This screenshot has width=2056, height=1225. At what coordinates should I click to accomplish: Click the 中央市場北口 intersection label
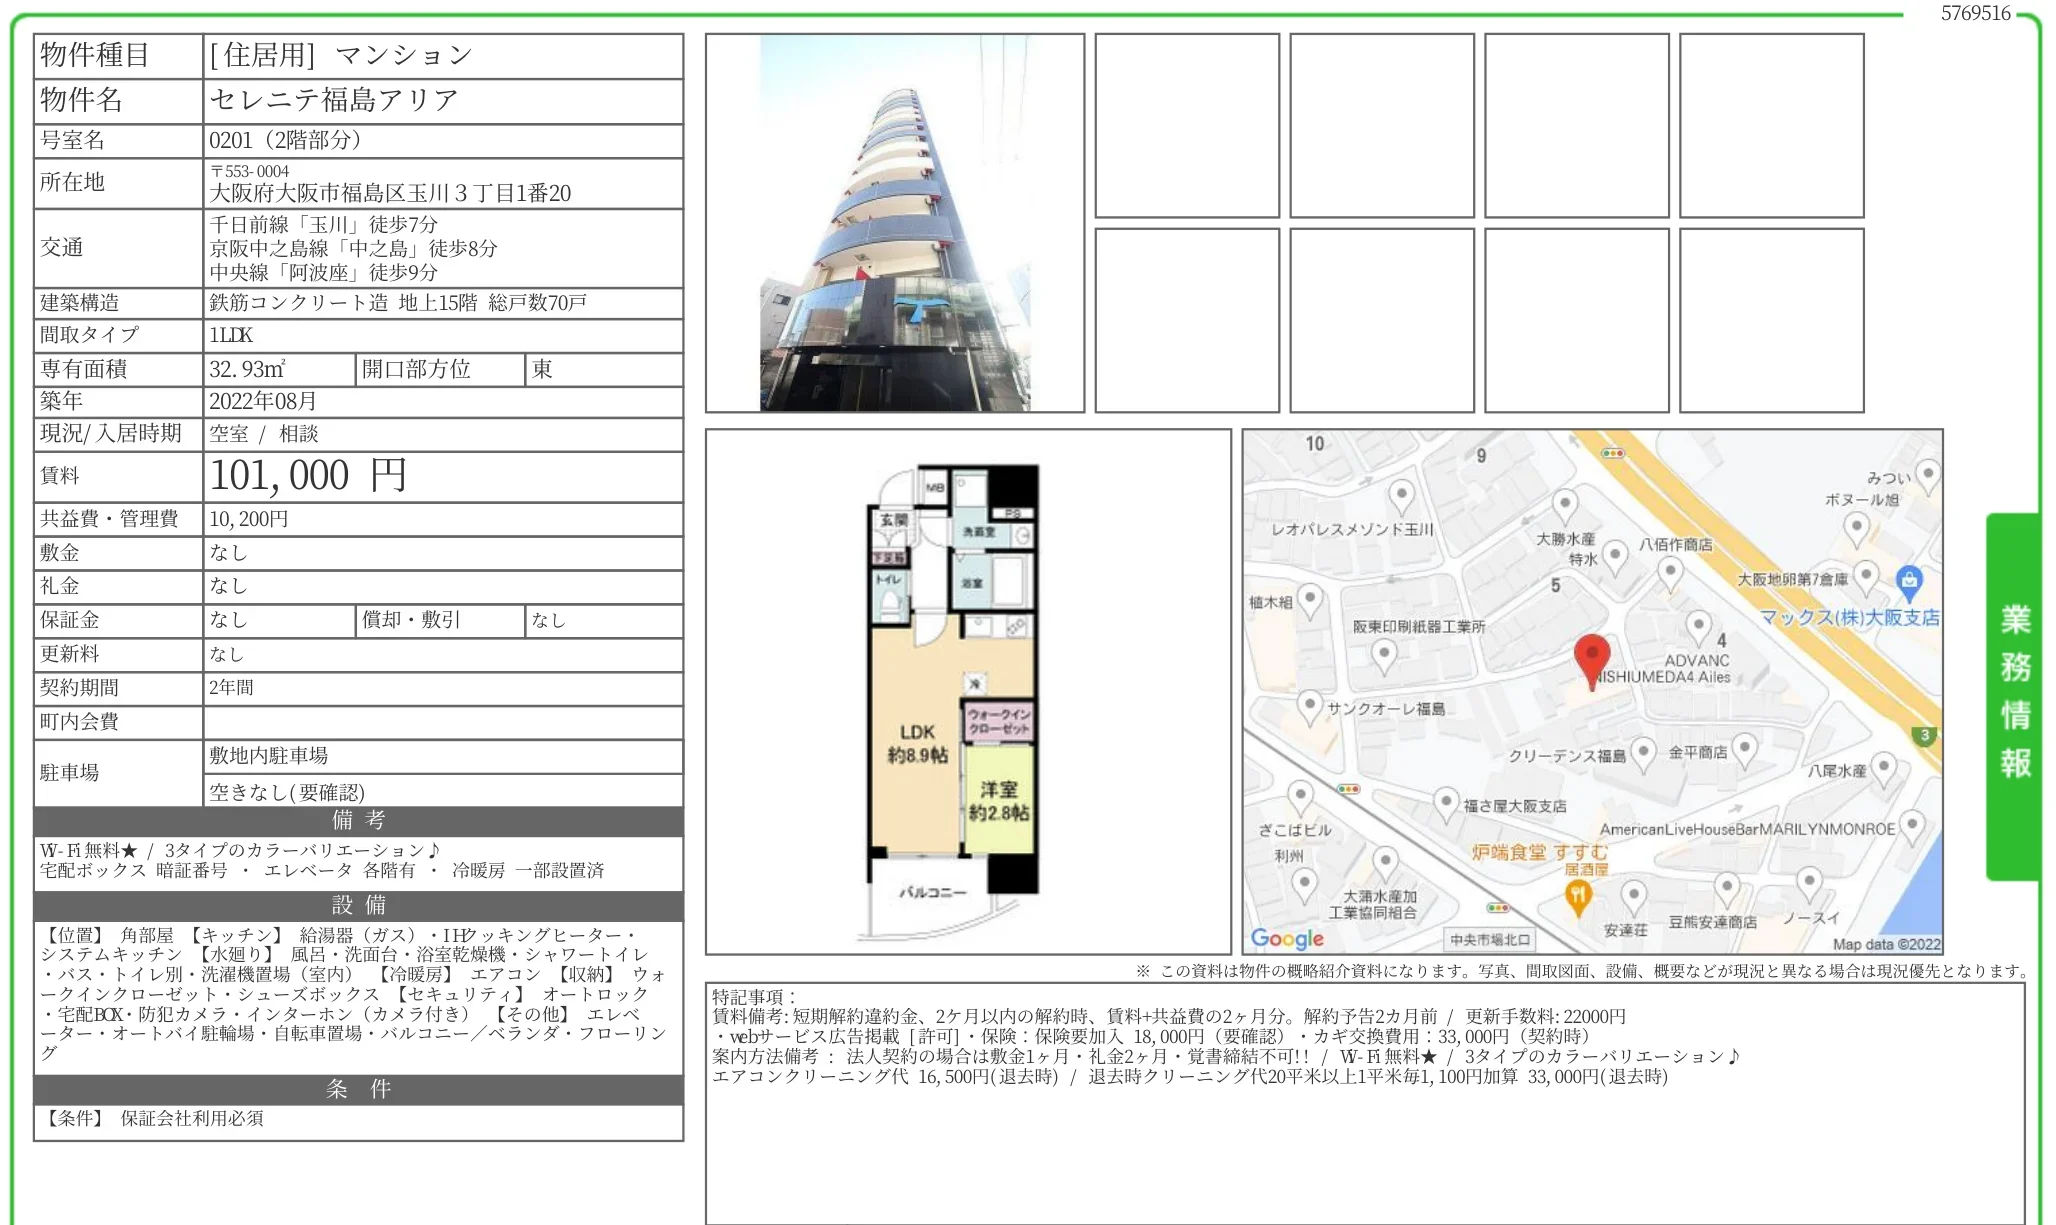tap(1489, 940)
